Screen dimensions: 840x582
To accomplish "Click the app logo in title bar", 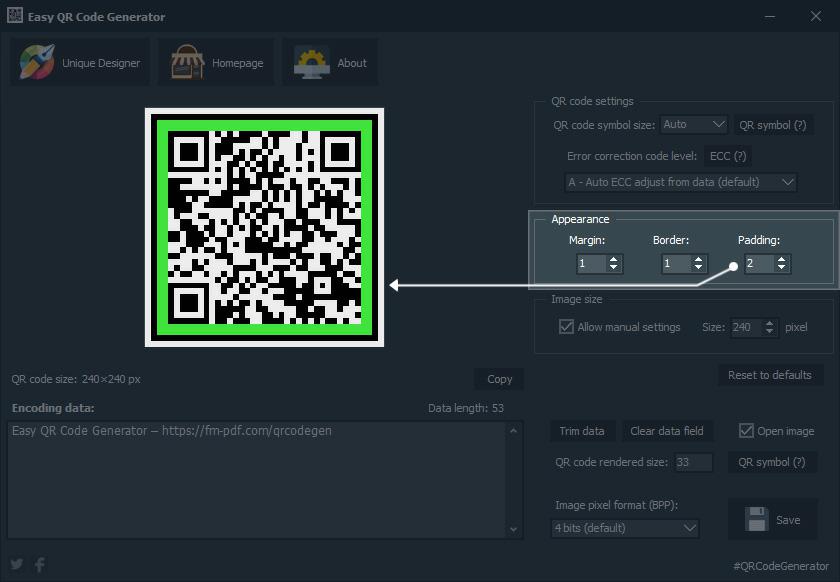I will [14, 16].
